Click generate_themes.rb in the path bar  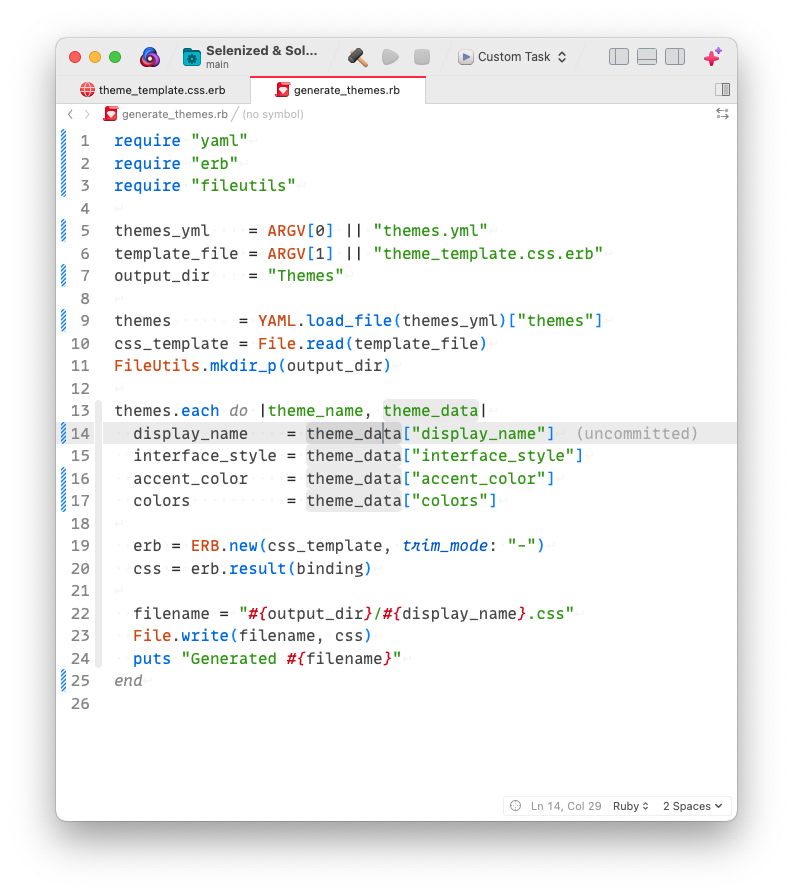[x=175, y=114]
